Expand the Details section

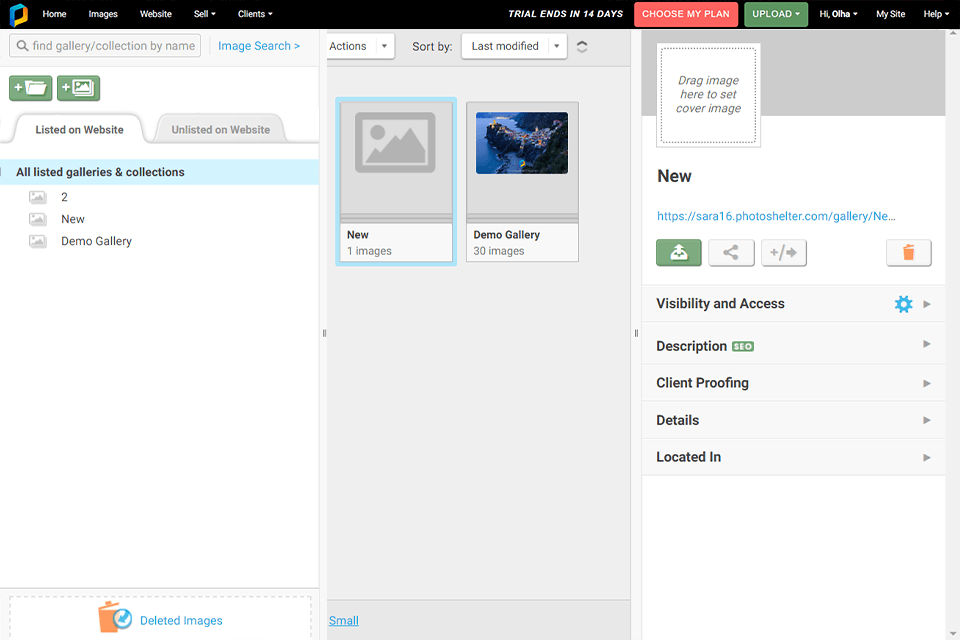pyautogui.click(x=793, y=420)
